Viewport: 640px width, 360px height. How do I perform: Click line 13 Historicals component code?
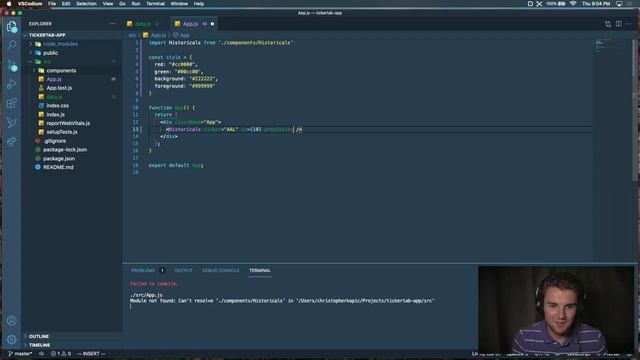click(x=234, y=130)
